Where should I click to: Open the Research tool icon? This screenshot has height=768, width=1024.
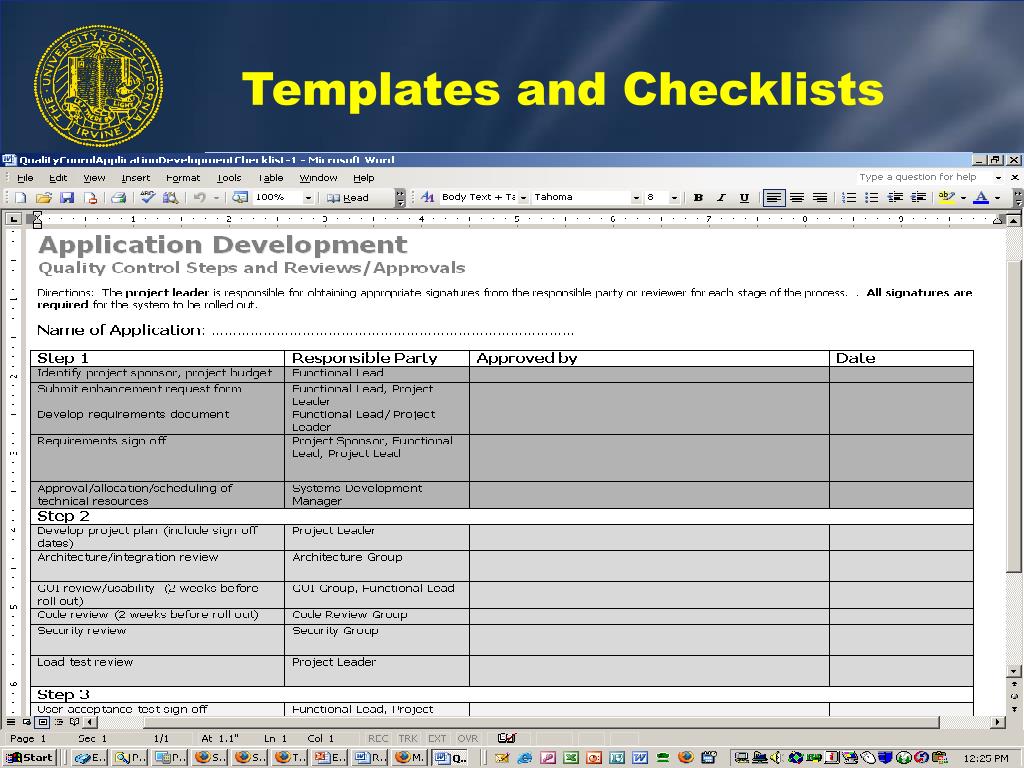(170, 197)
